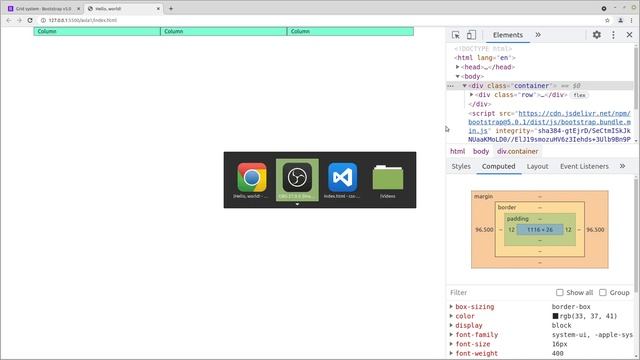This screenshot has width=640, height=360.
Task: Select html in the breadcrumb trail
Action: pos(457,151)
